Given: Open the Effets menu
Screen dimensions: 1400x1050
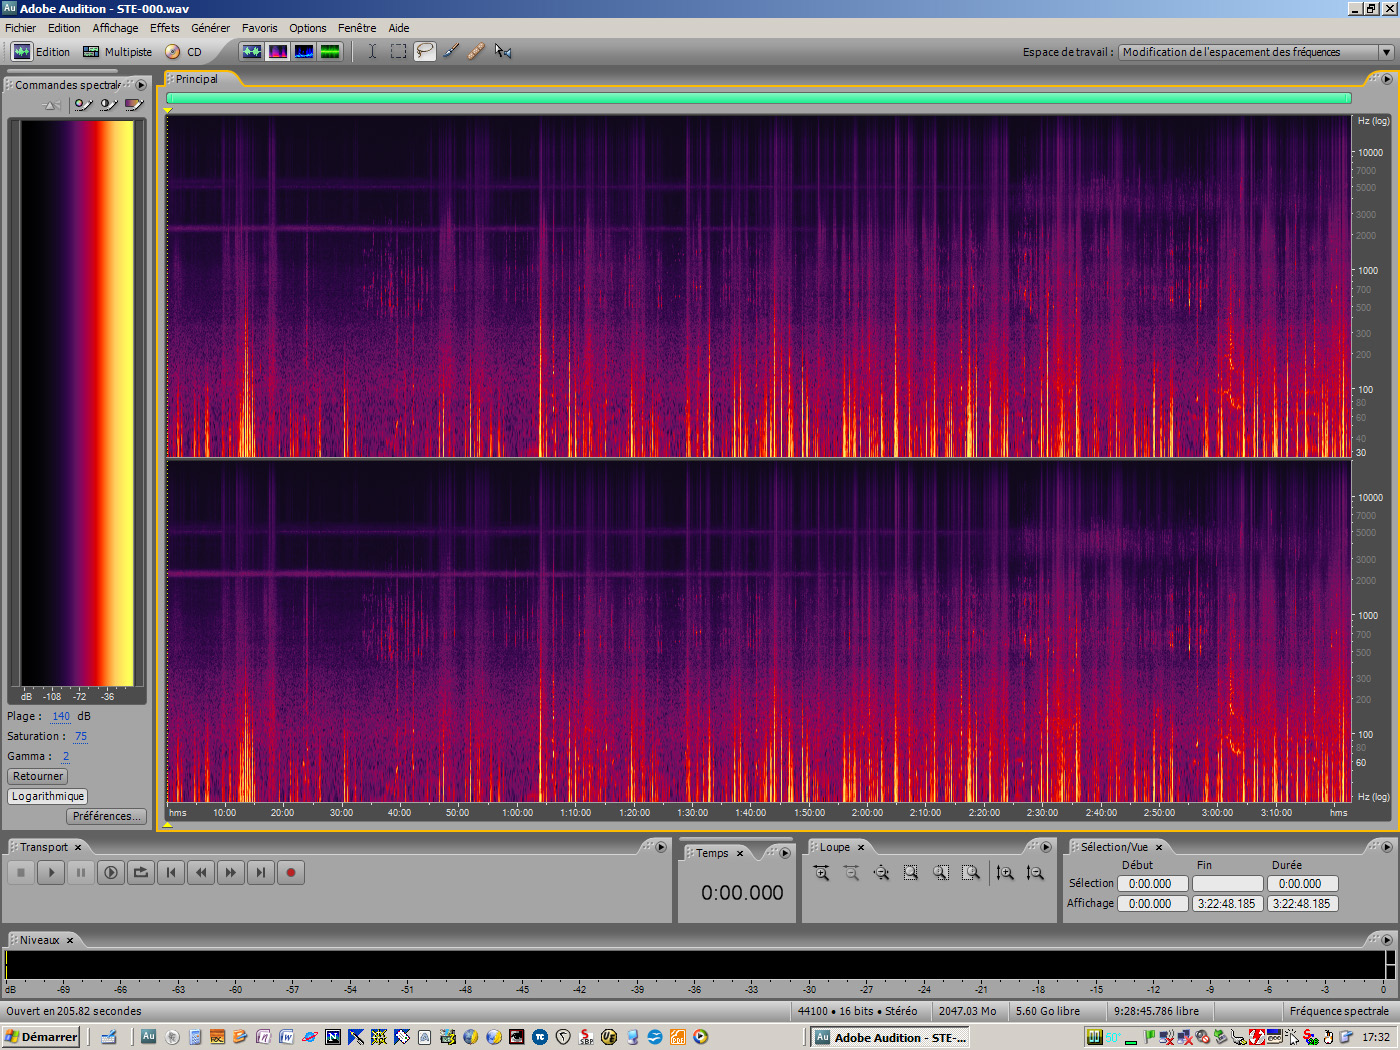Looking at the screenshot, I should pos(164,27).
